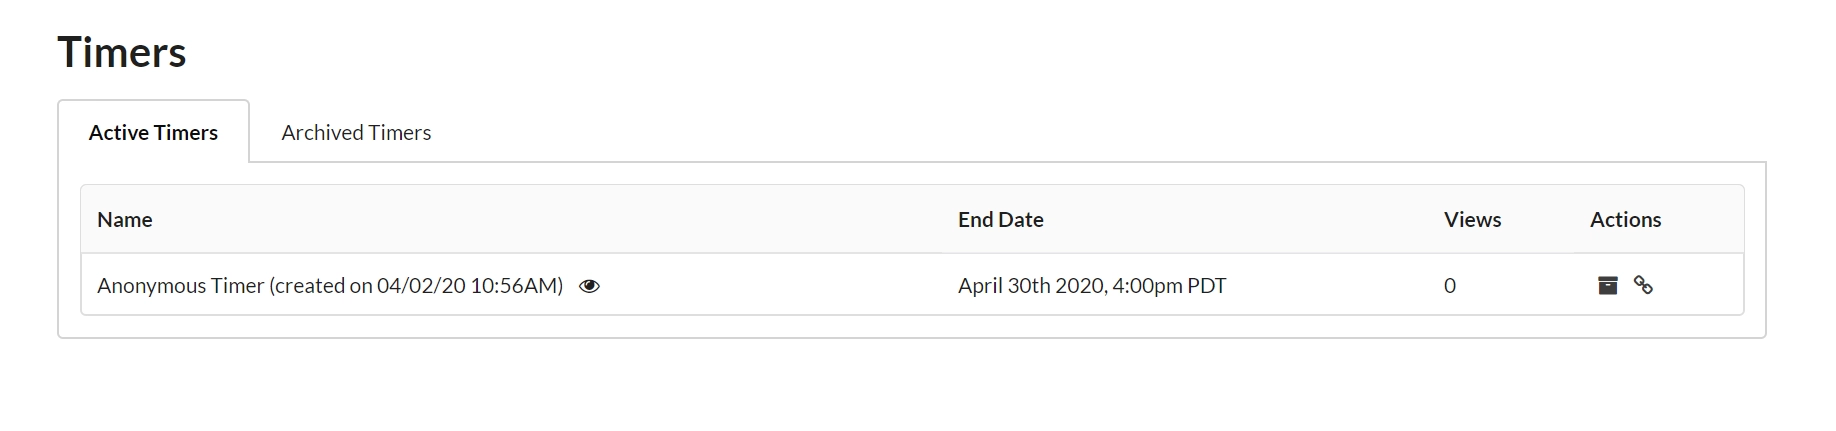Archive the Anonymous Timer

1607,286
